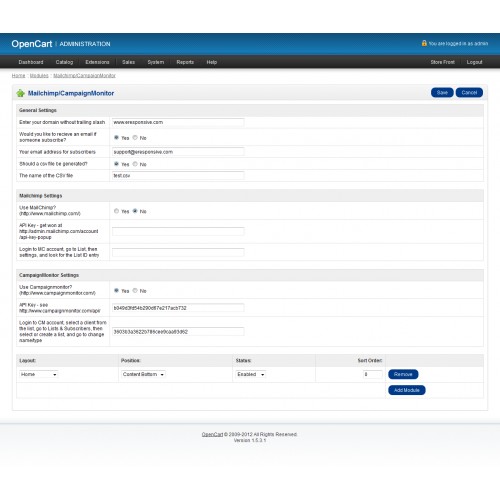This screenshot has height=500, width=500.
Task: Choose Yes for Use MailChimp
Action: coord(116,211)
